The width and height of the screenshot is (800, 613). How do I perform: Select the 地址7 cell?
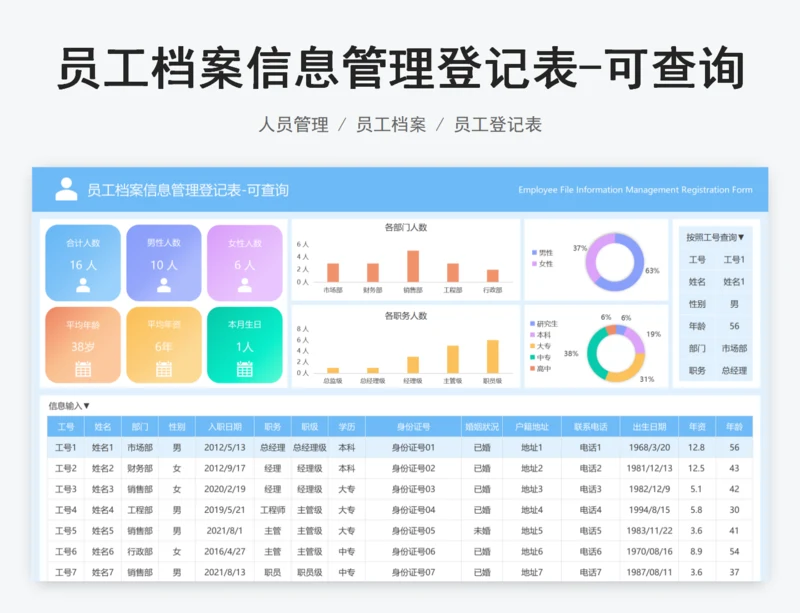click(532, 573)
